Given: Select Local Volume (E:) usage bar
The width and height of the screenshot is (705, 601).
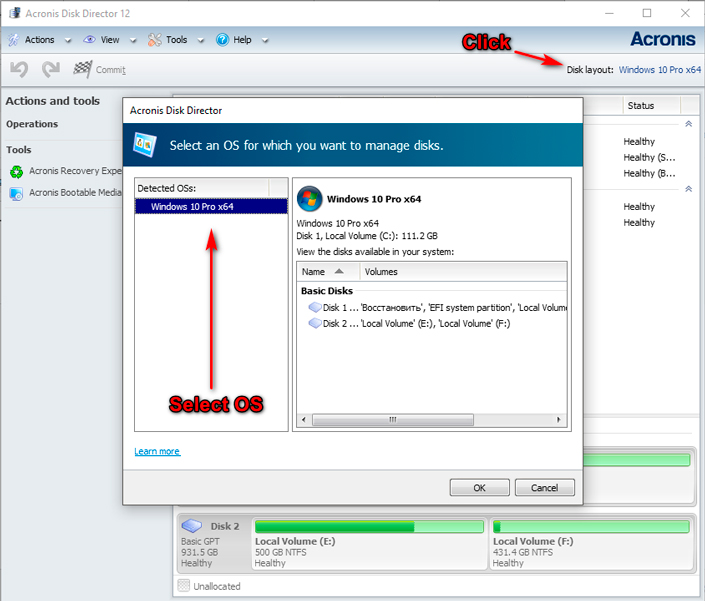Looking at the screenshot, I should click(369, 526).
